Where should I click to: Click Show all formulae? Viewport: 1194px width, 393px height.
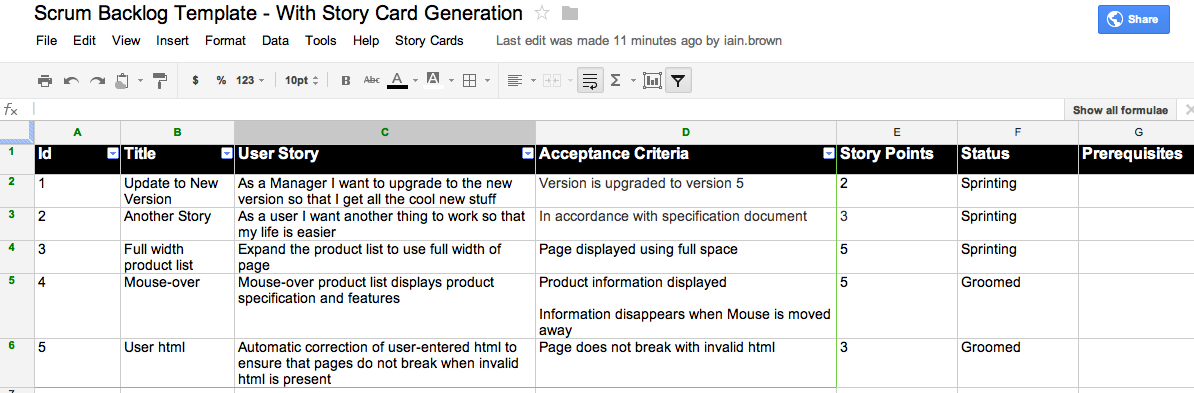[x=1120, y=110]
